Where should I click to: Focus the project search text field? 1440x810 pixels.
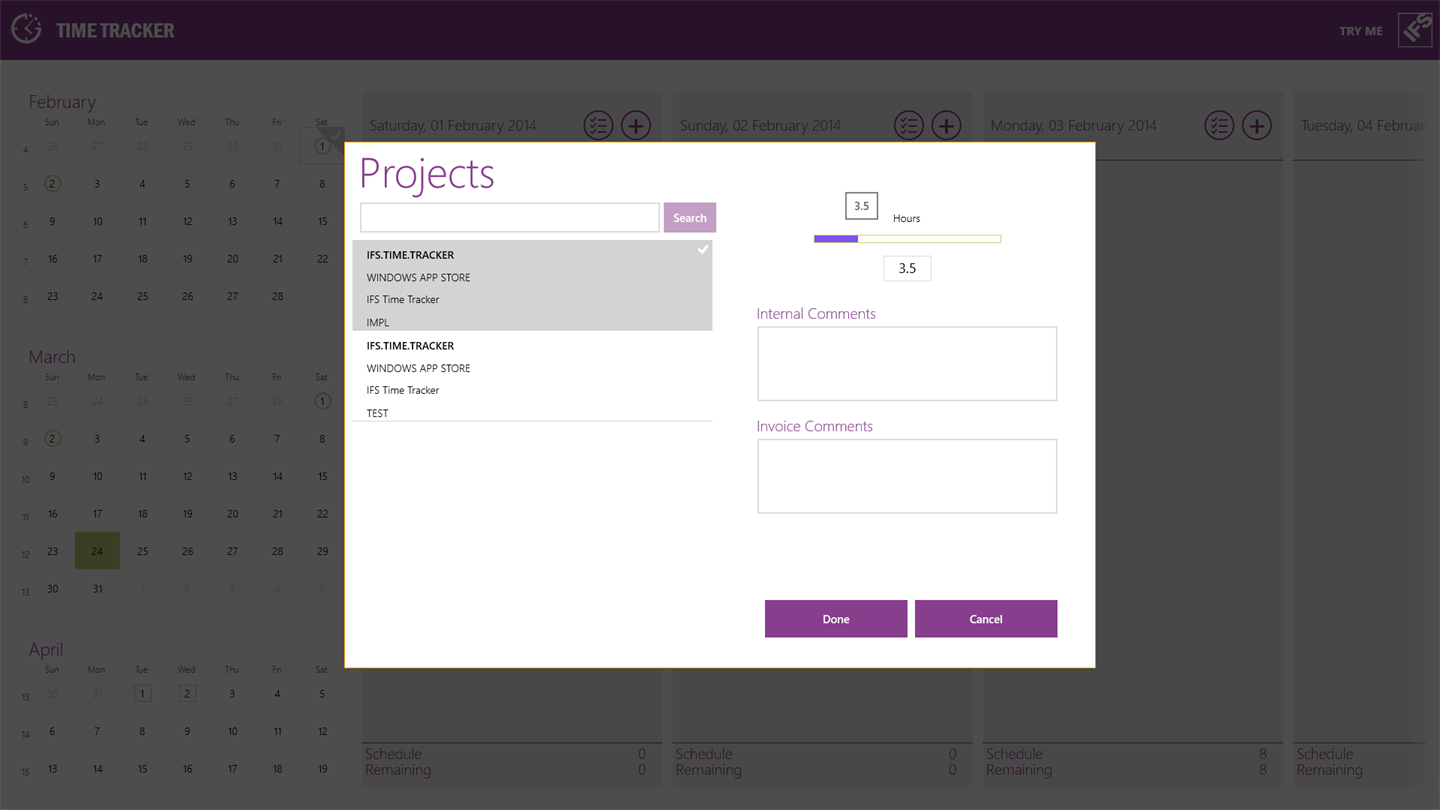[x=510, y=218]
